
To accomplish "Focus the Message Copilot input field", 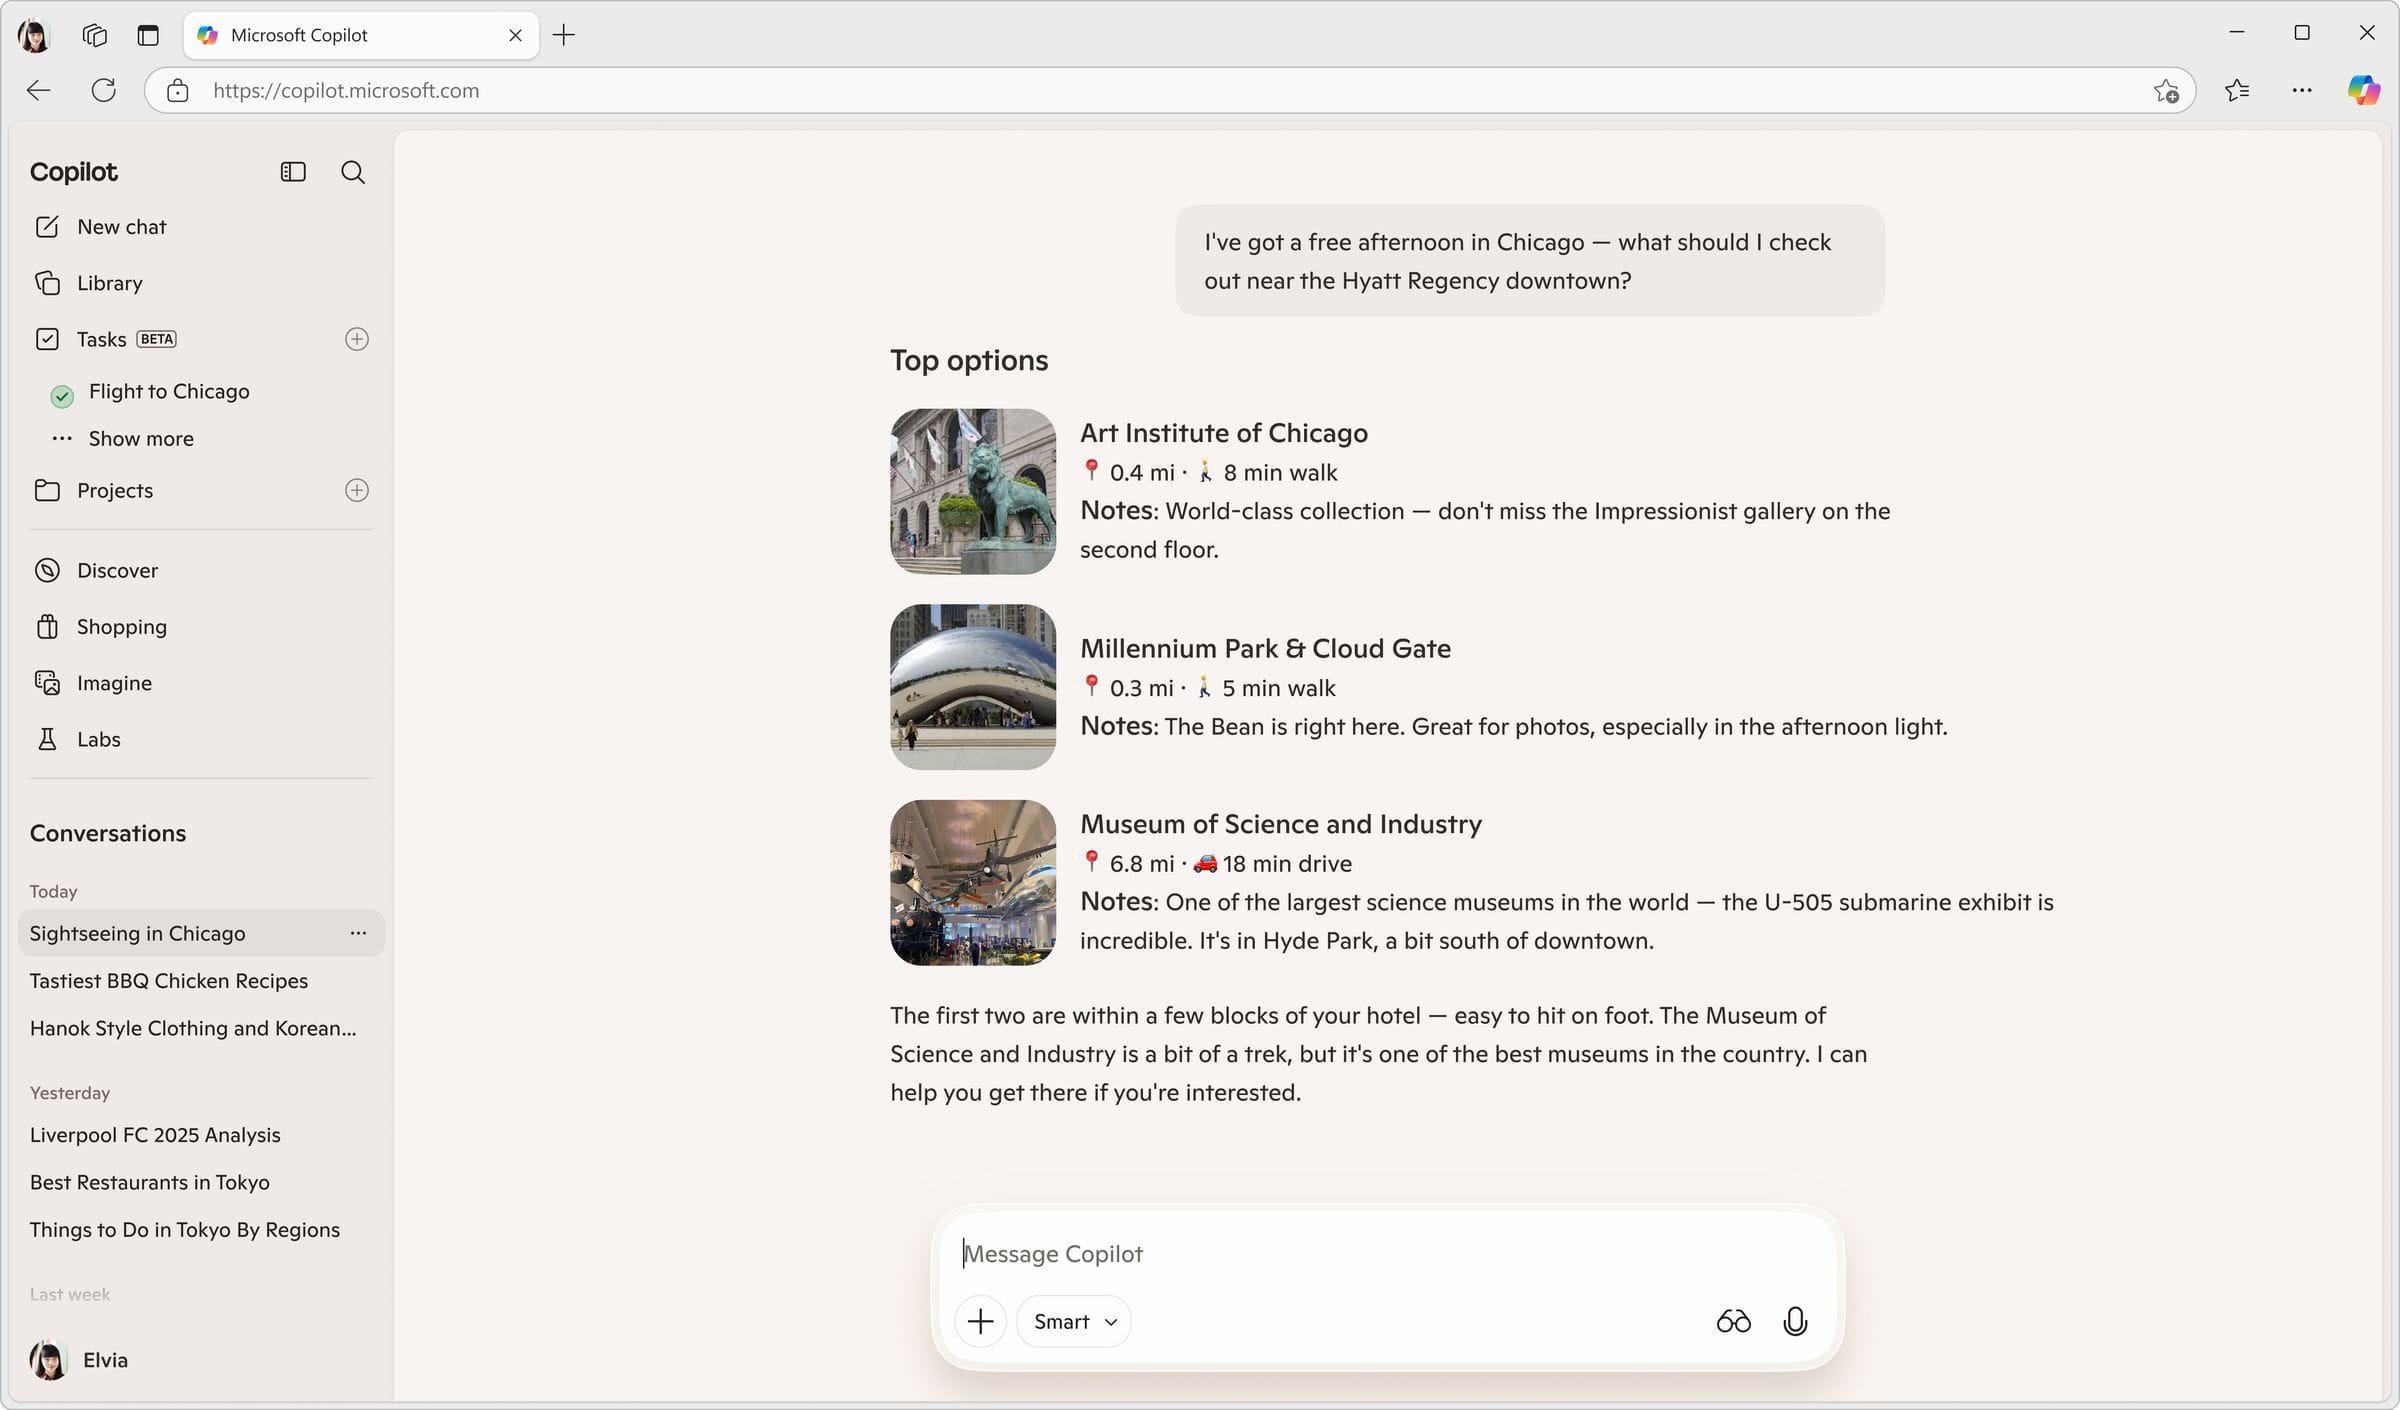I will pos(1388,1253).
